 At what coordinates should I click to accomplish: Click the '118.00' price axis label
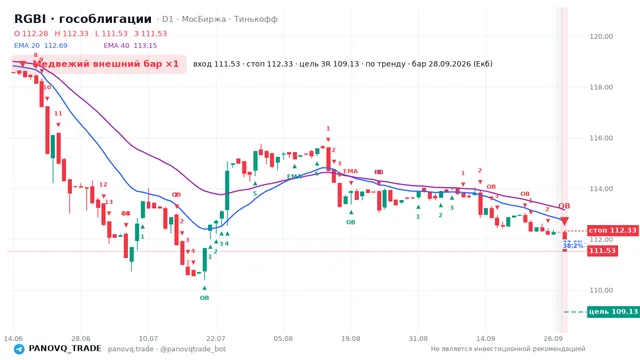[601, 87]
